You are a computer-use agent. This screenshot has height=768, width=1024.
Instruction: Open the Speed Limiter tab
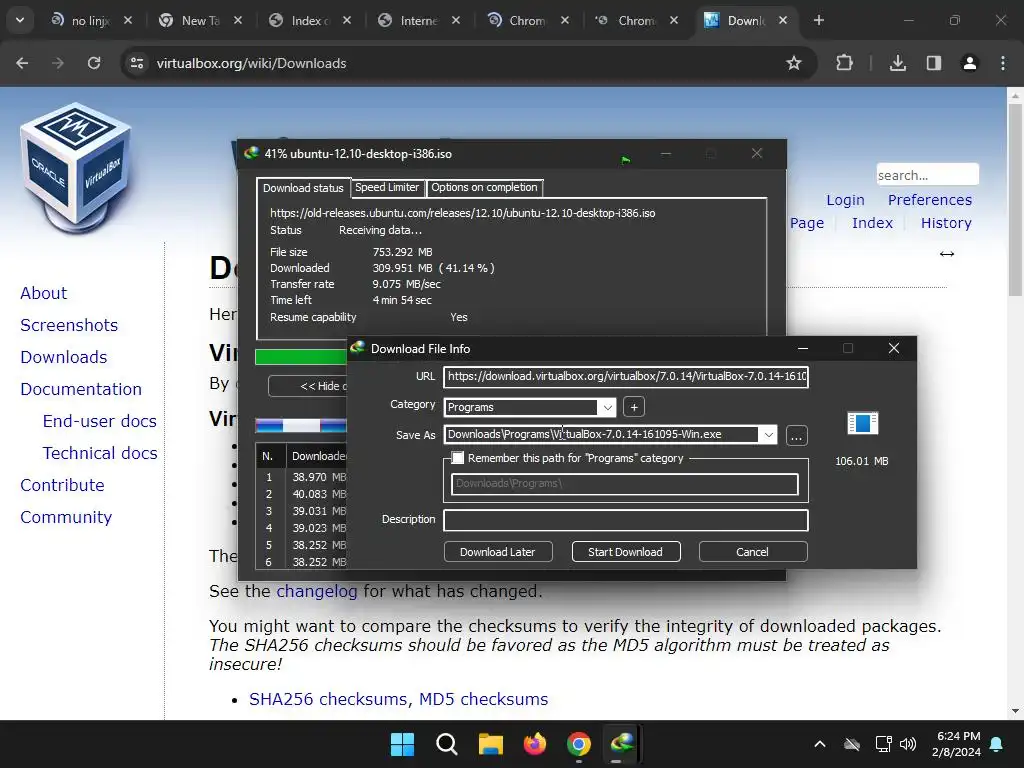point(387,187)
